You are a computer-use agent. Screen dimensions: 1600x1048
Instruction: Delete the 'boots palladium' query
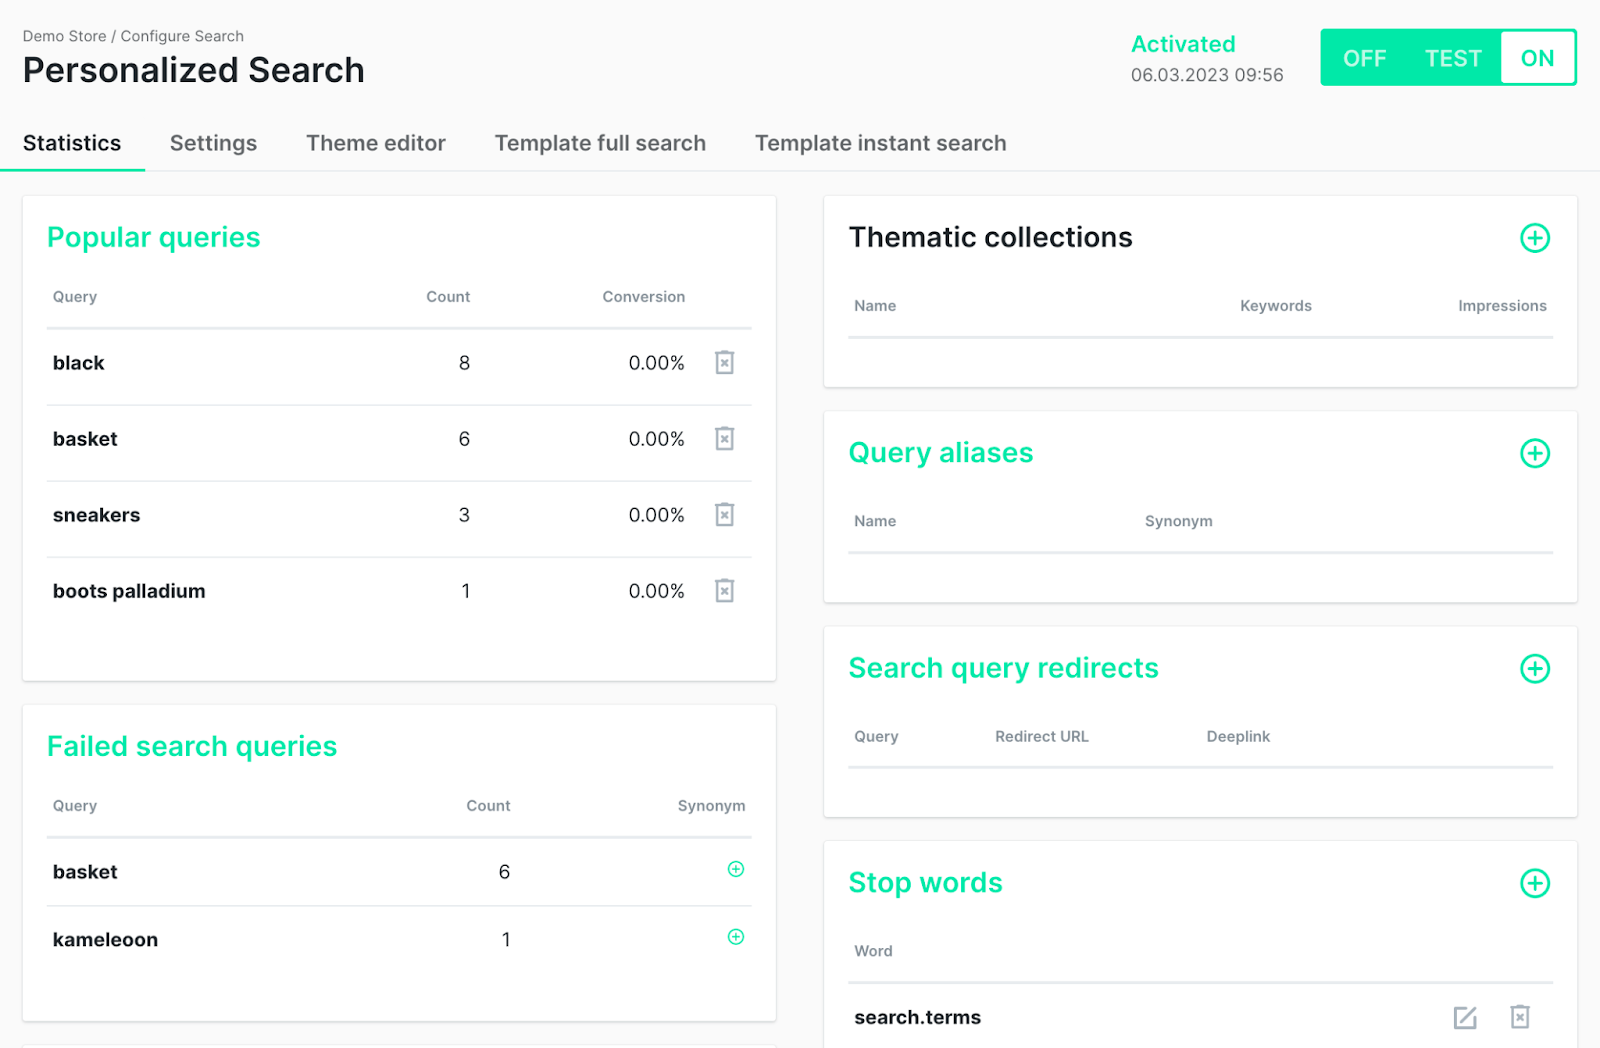click(724, 590)
